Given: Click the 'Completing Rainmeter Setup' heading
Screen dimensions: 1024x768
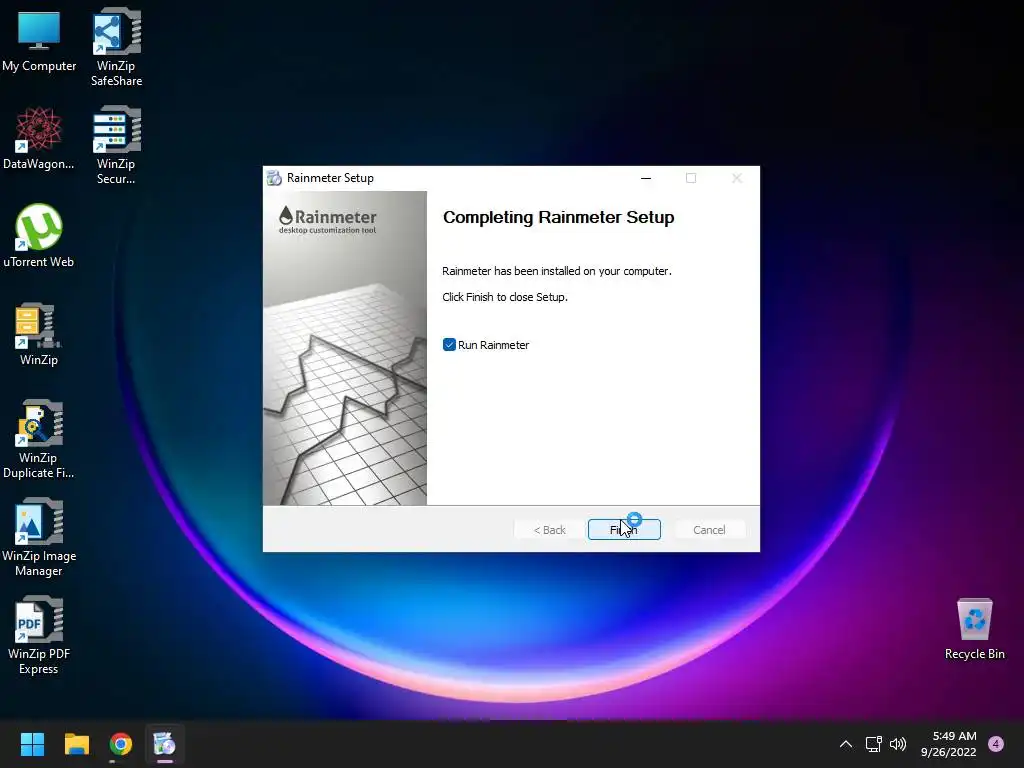Looking at the screenshot, I should click(558, 217).
